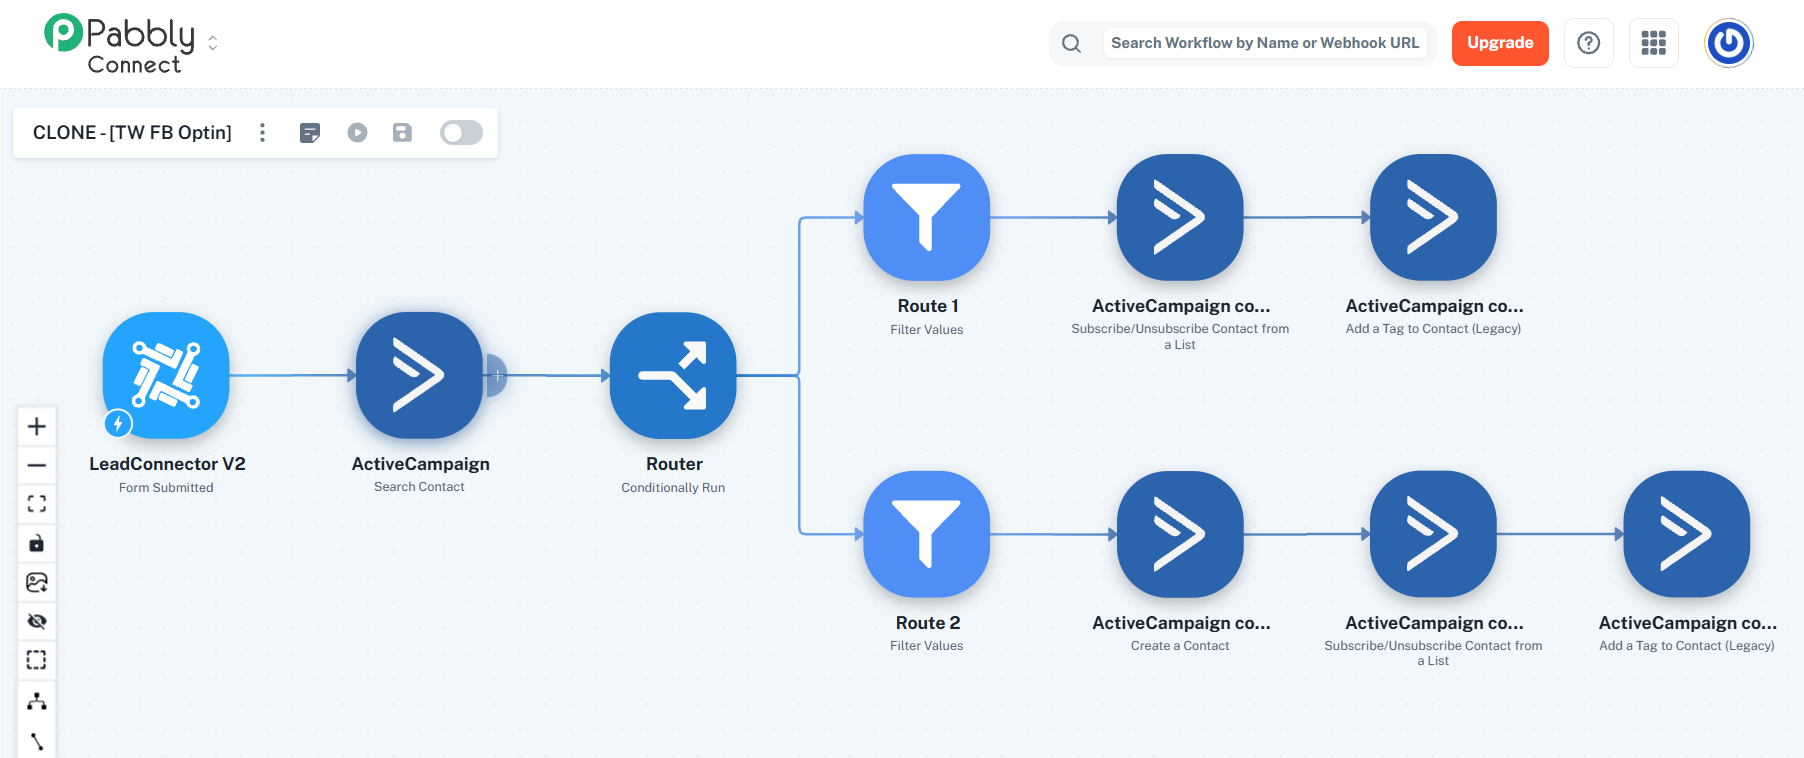Fit workflow to view
The width and height of the screenshot is (1804, 758).
click(x=37, y=504)
